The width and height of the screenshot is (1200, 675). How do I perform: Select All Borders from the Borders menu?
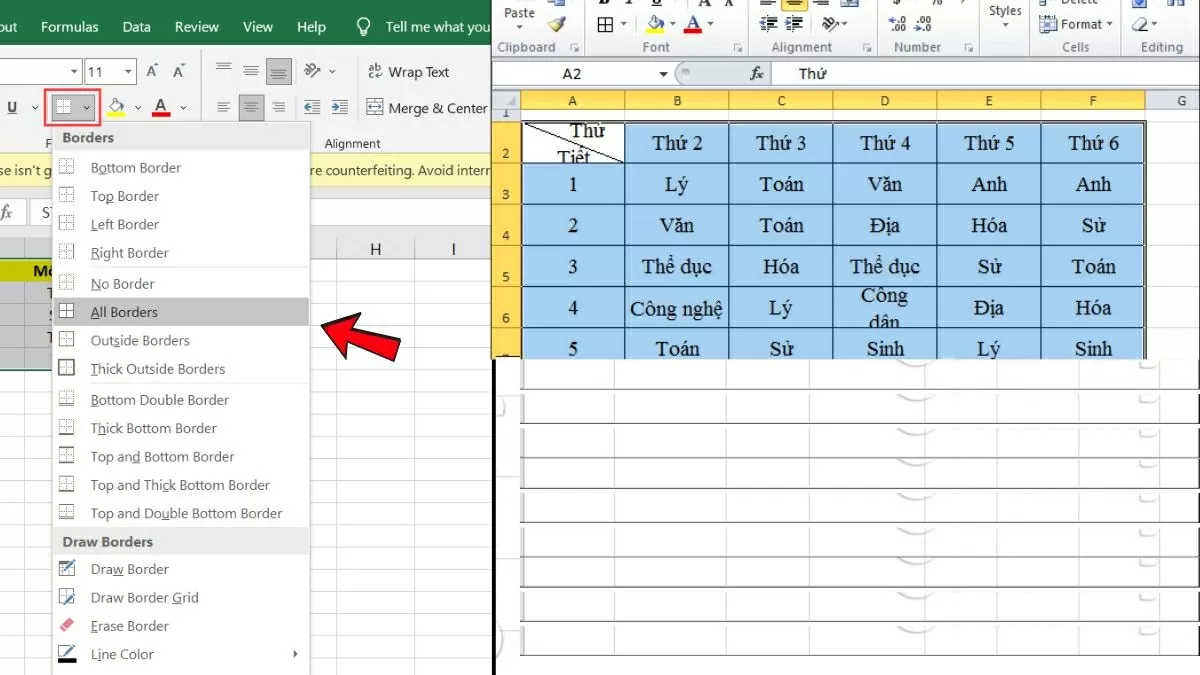tap(124, 312)
